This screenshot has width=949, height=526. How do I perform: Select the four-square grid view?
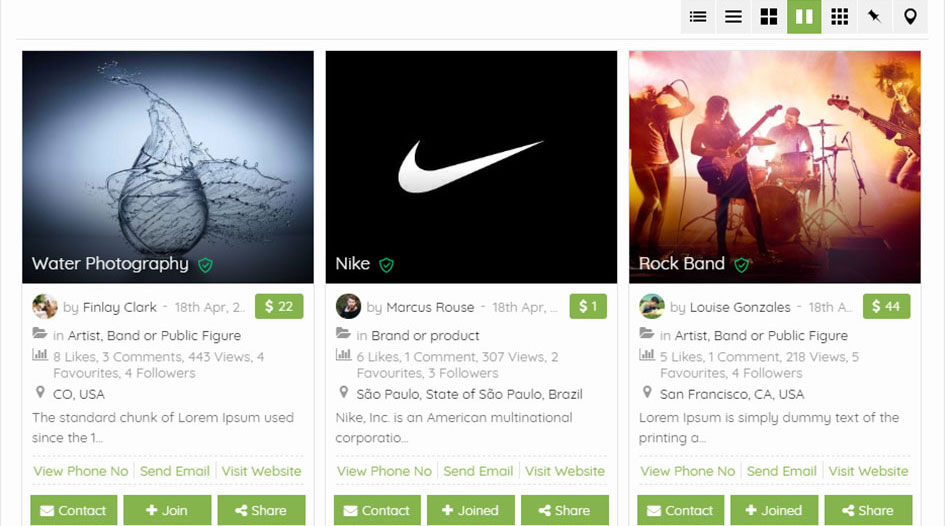tap(769, 17)
